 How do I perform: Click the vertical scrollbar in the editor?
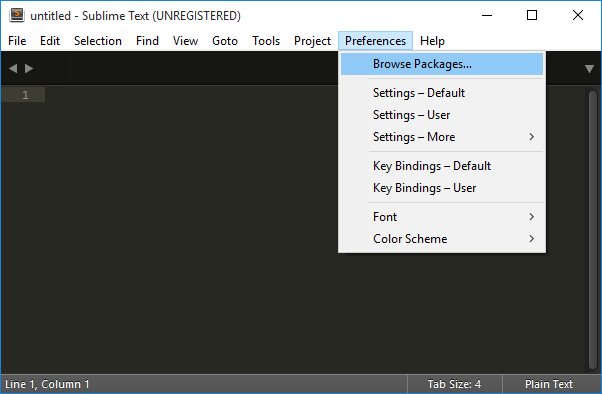592,229
